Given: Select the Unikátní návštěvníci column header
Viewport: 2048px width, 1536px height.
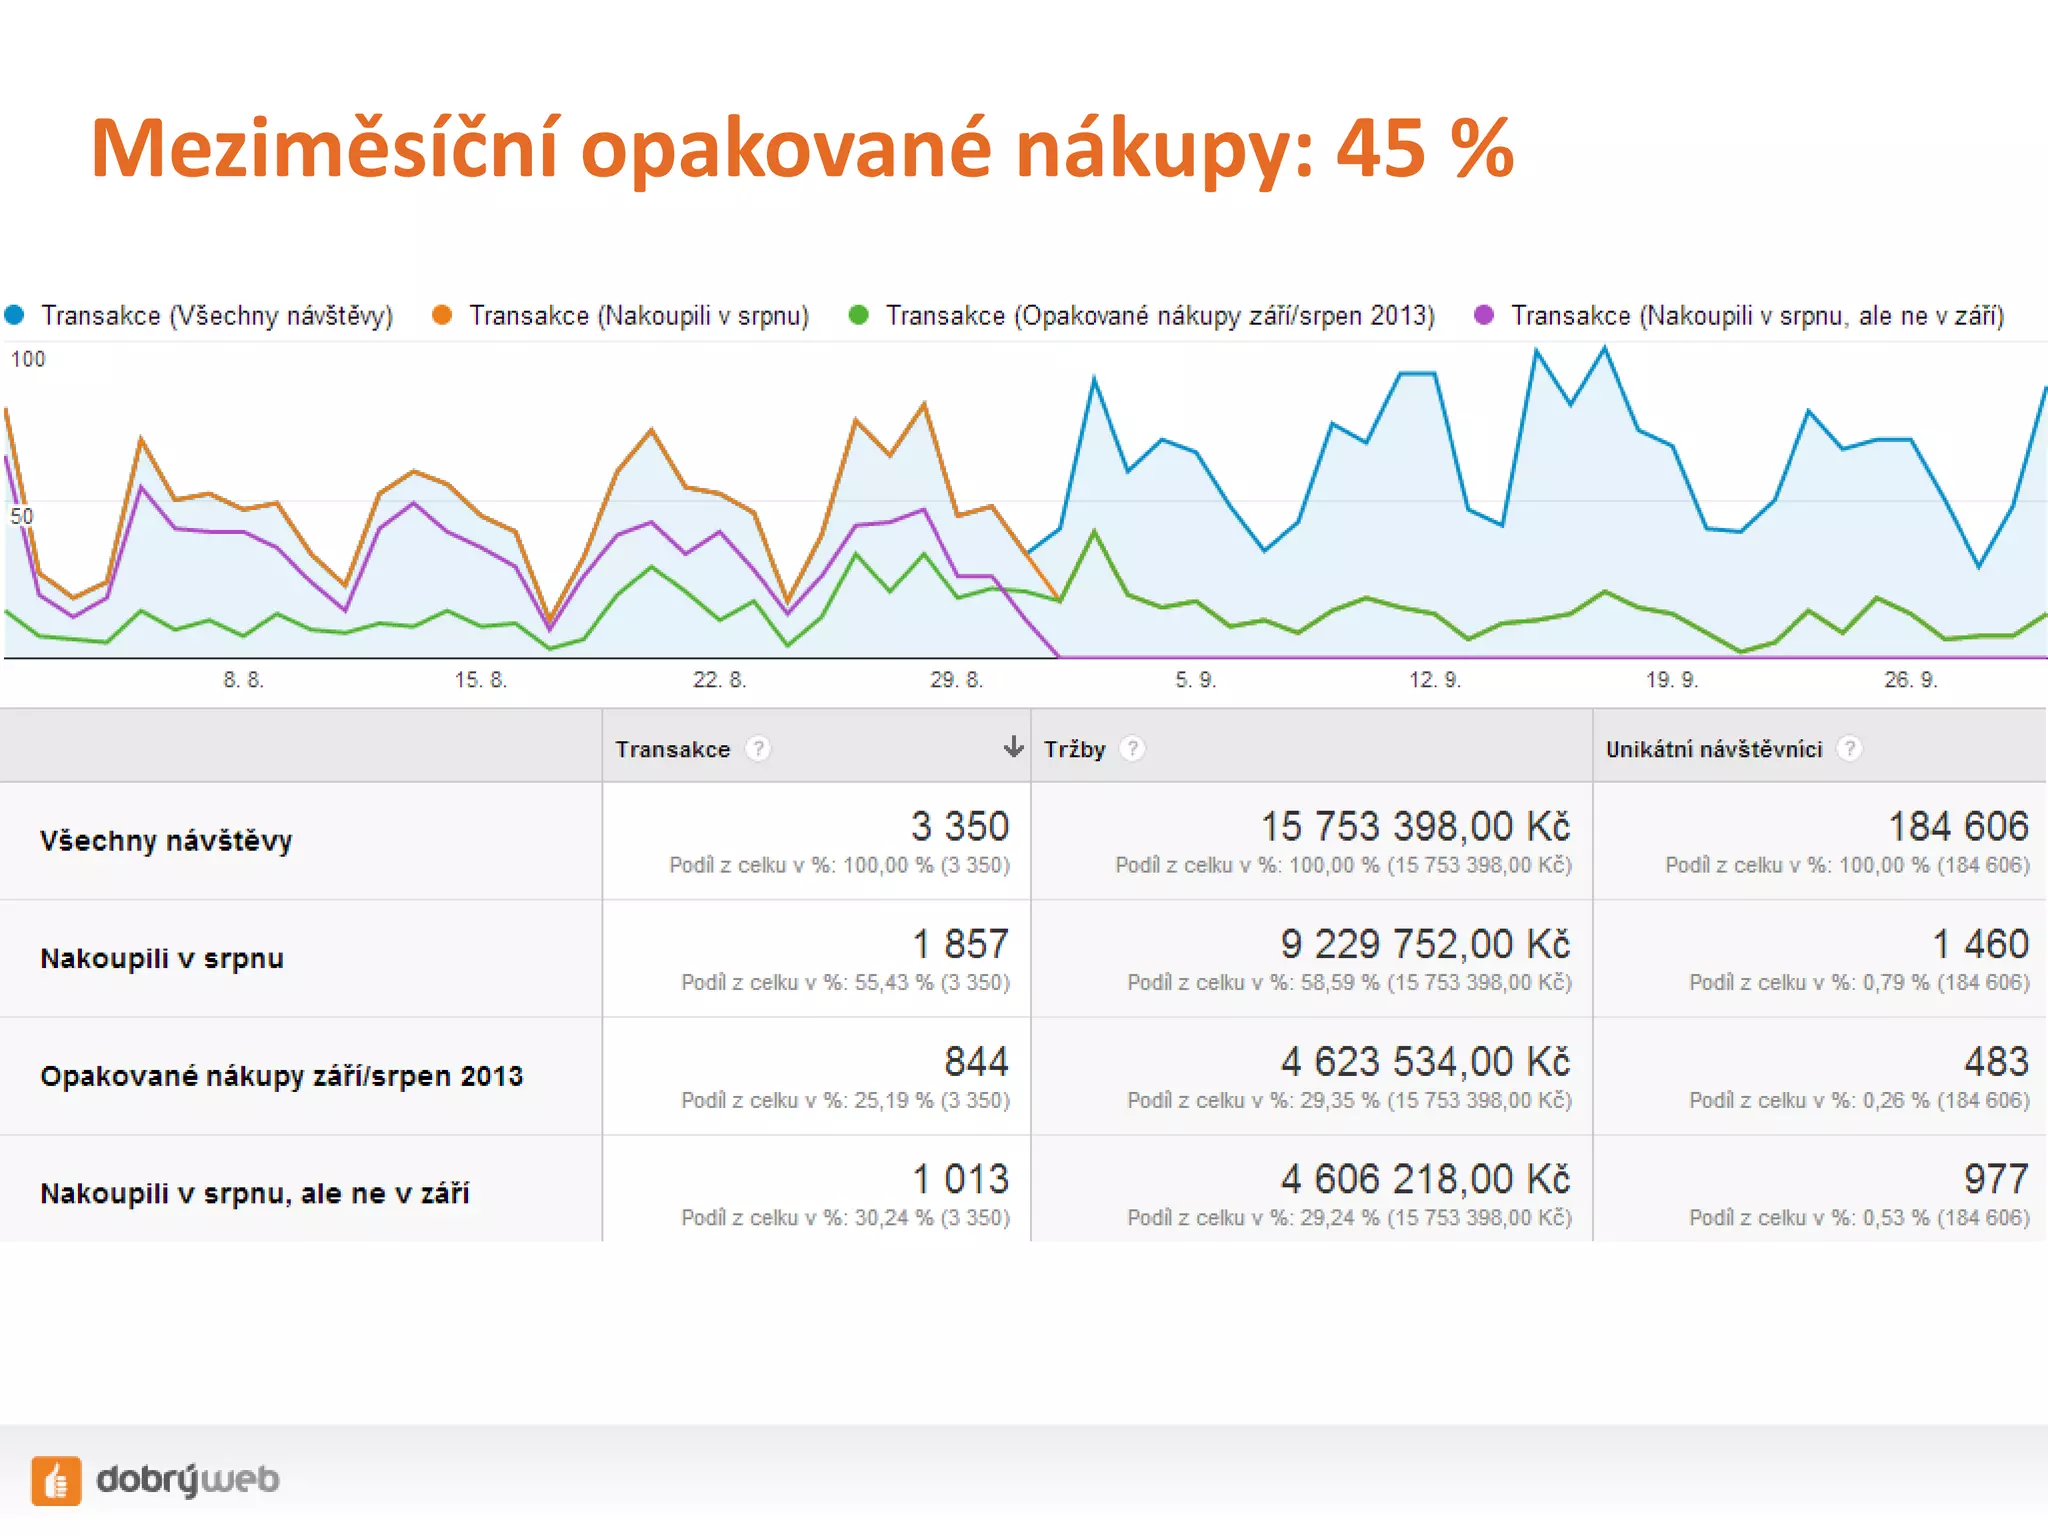Looking at the screenshot, I should [1819, 747].
